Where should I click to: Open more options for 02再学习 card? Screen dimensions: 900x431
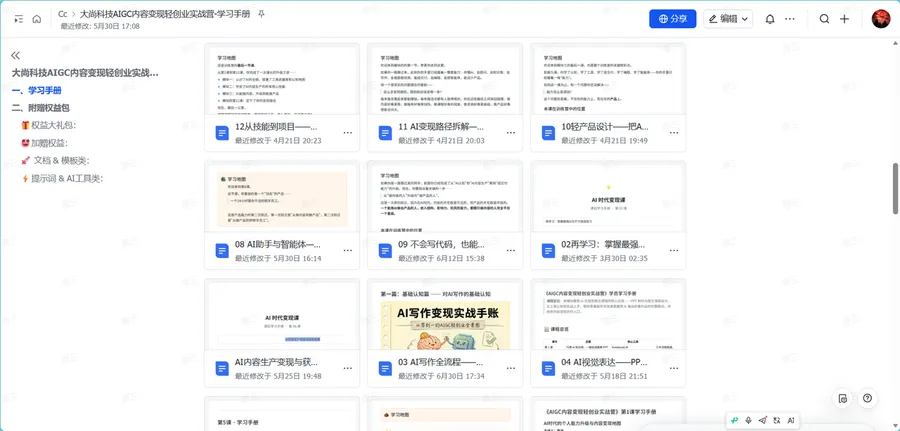674,250
